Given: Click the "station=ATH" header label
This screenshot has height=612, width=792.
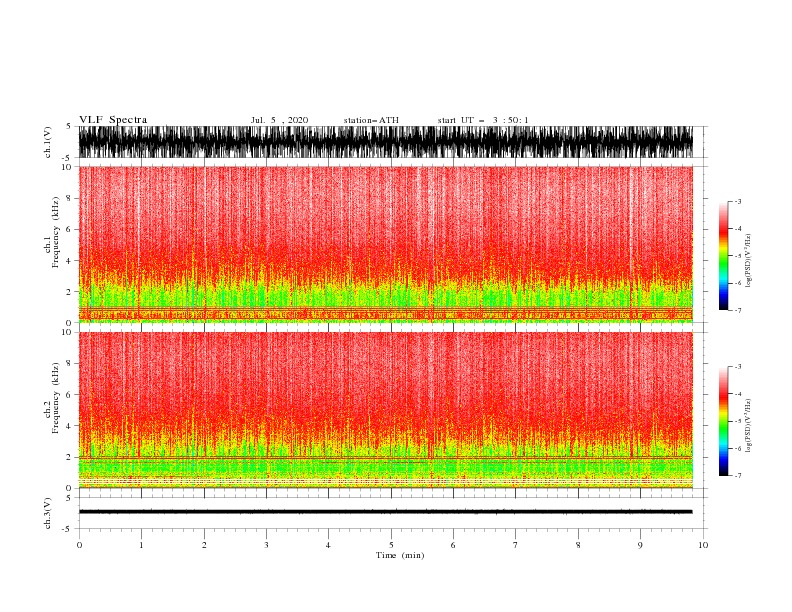Looking at the screenshot, I should (371, 120).
